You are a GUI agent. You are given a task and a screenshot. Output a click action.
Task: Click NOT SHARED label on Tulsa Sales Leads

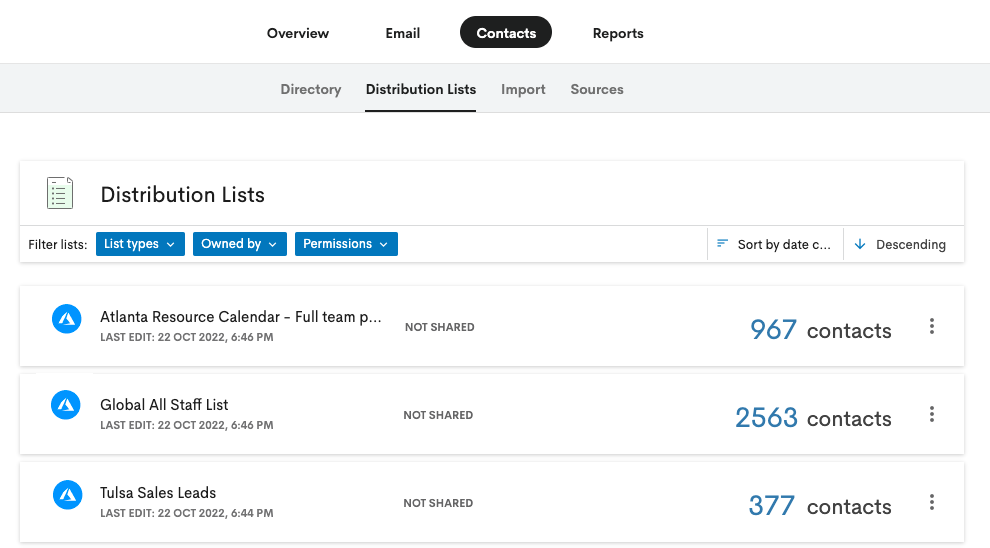coord(438,503)
